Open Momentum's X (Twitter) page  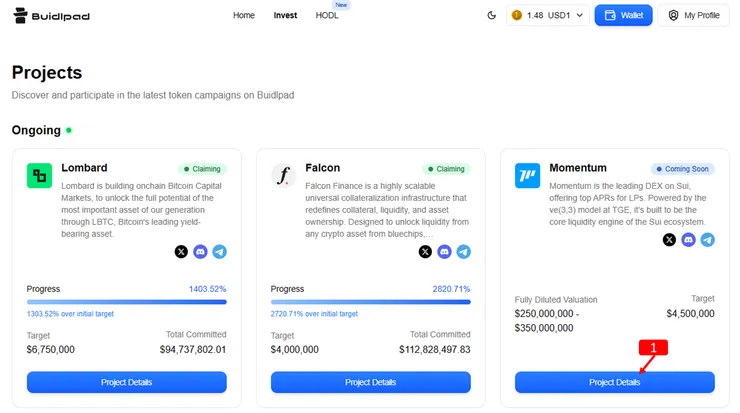(669, 240)
